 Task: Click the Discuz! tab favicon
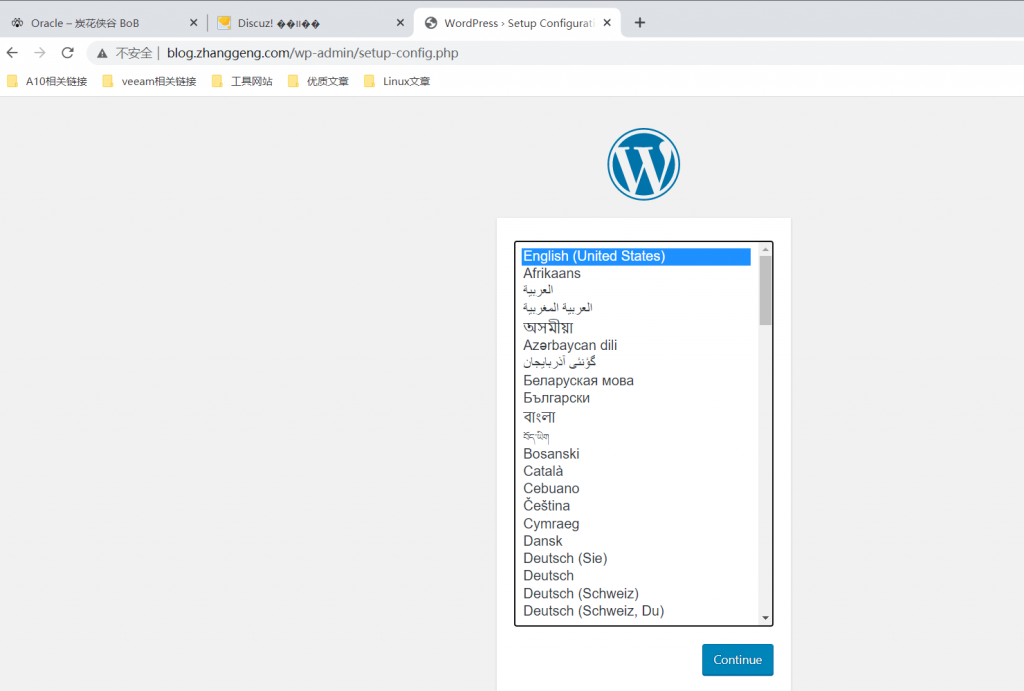pos(224,23)
